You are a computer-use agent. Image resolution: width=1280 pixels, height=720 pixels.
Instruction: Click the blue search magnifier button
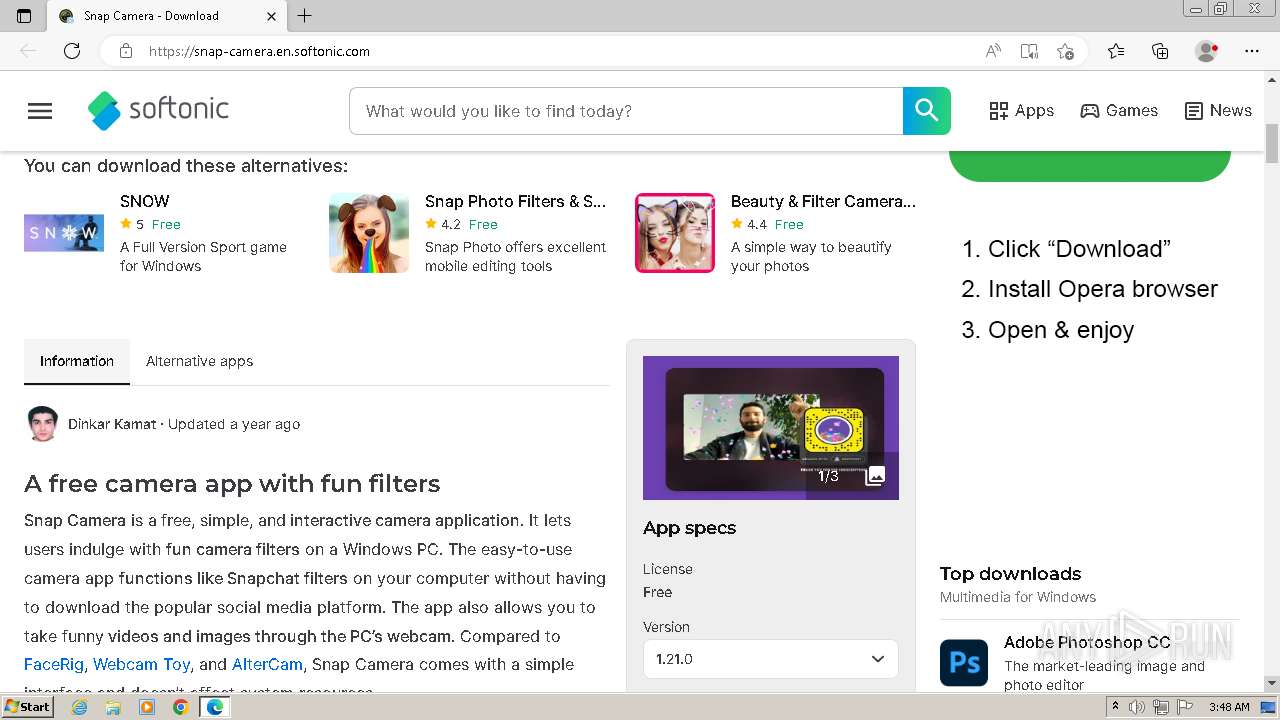coord(927,111)
